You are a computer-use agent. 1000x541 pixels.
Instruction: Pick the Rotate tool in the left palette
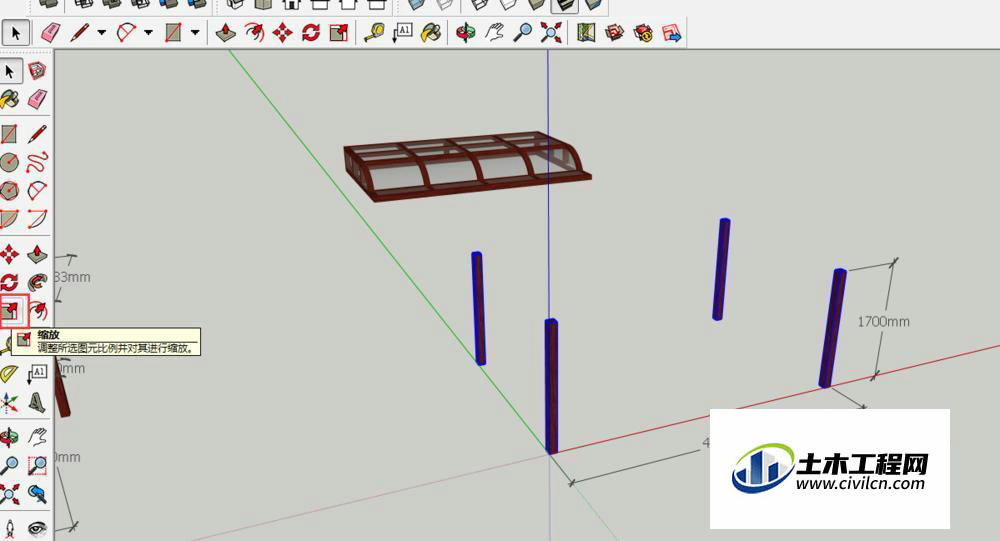pyautogui.click(x=9, y=282)
